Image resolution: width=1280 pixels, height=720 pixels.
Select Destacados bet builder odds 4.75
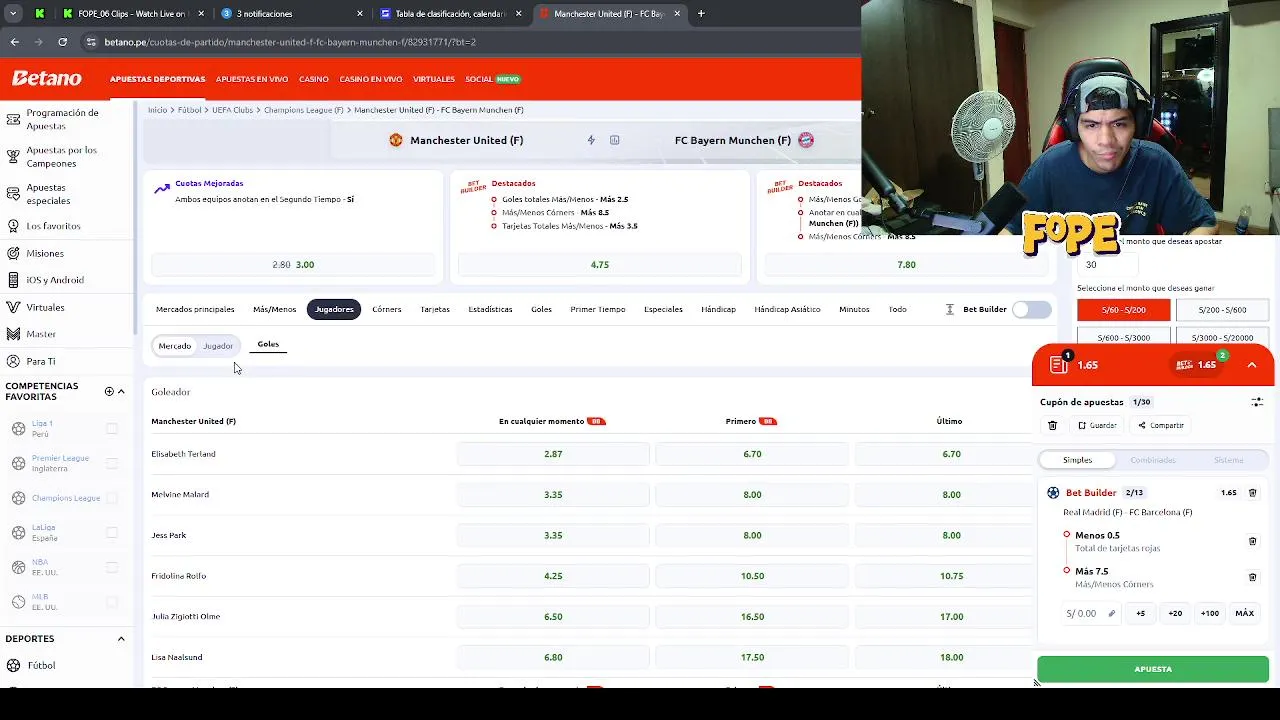pos(600,265)
